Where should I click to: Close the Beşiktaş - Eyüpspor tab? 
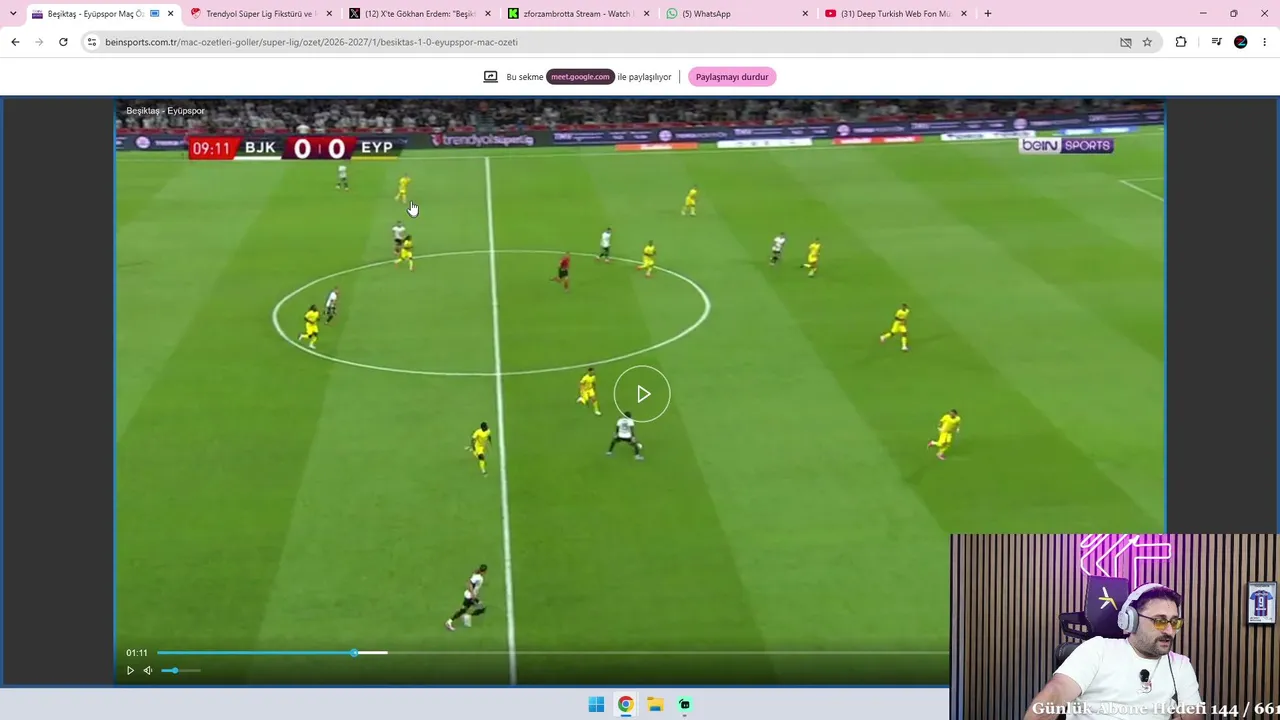click(171, 14)
